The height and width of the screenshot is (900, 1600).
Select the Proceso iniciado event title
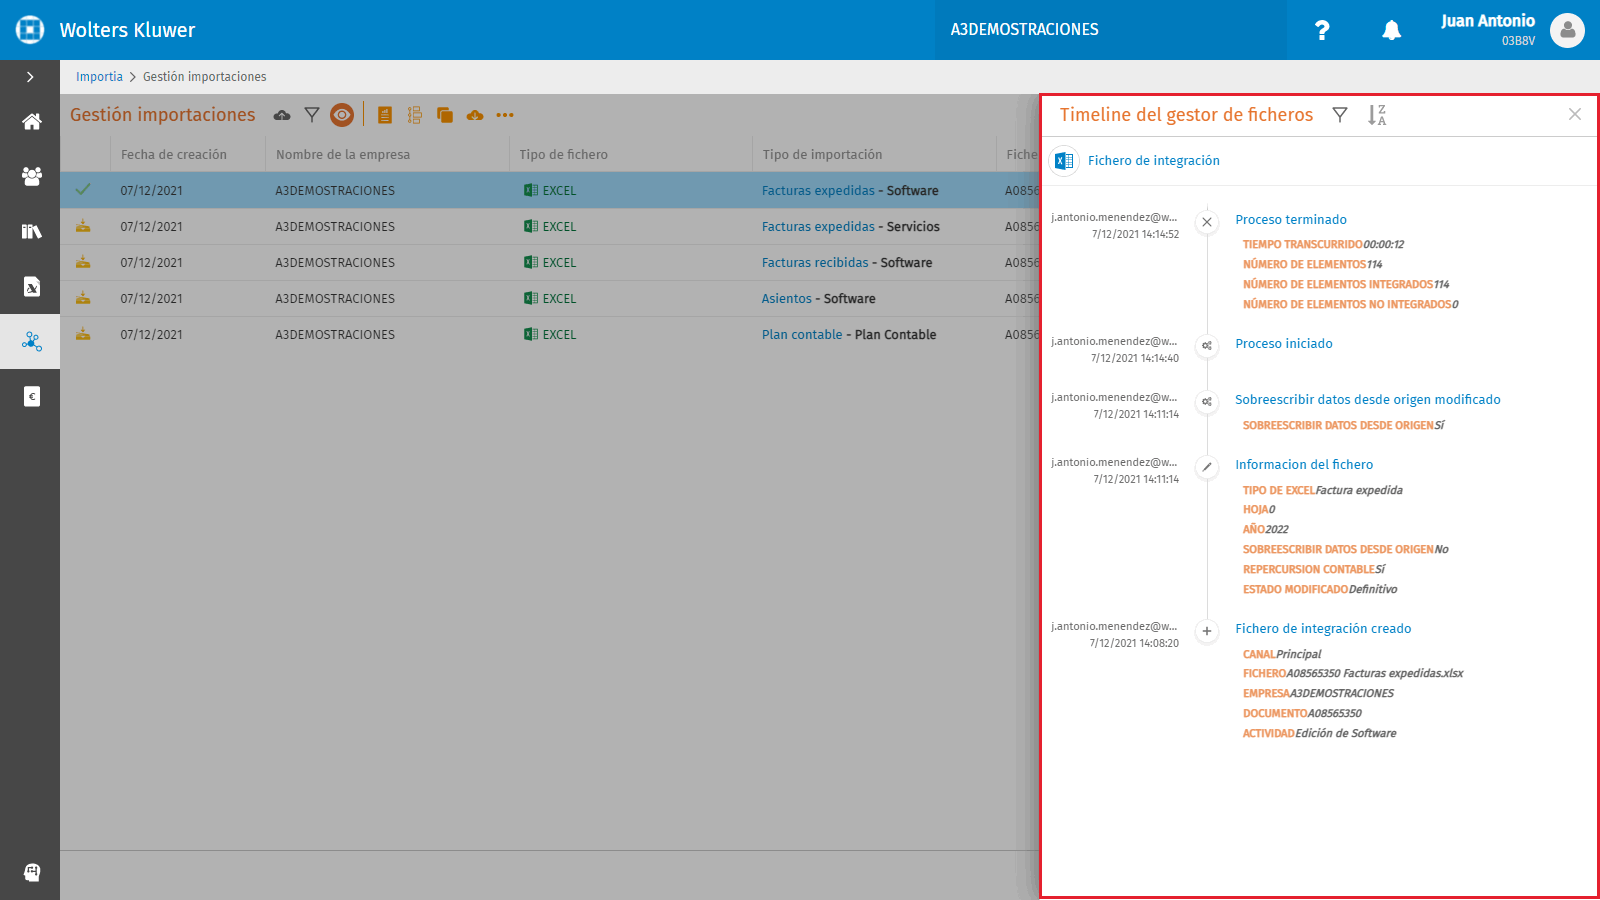1283,344
